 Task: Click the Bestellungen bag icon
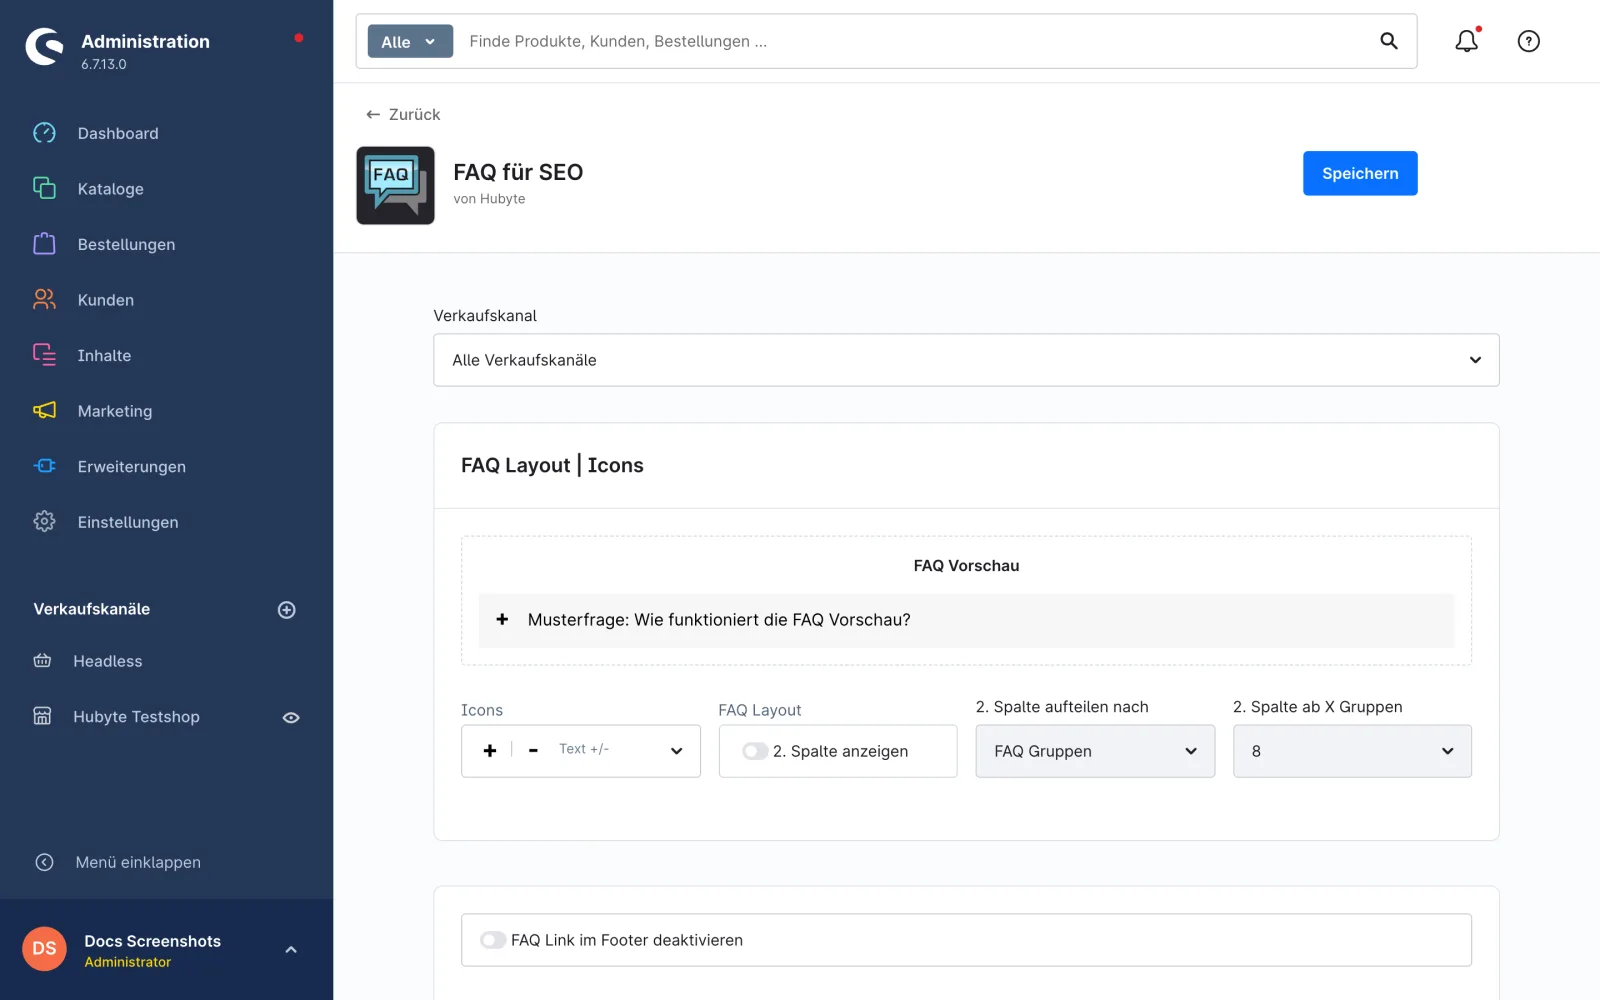coord(44,244)
